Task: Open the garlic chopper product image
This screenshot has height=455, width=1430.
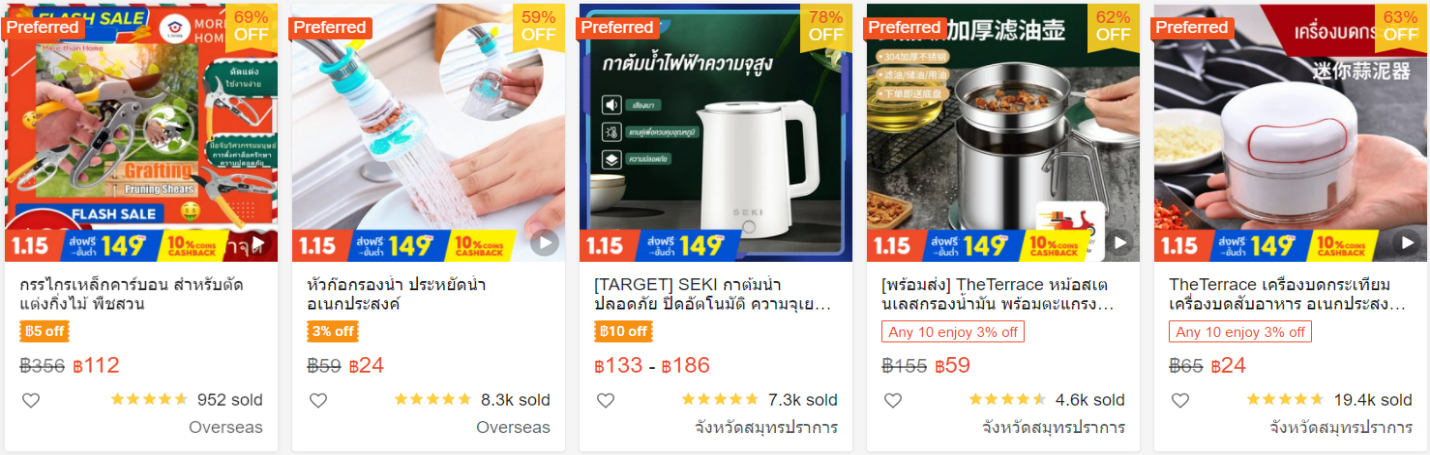Action: click(1290, 133)
